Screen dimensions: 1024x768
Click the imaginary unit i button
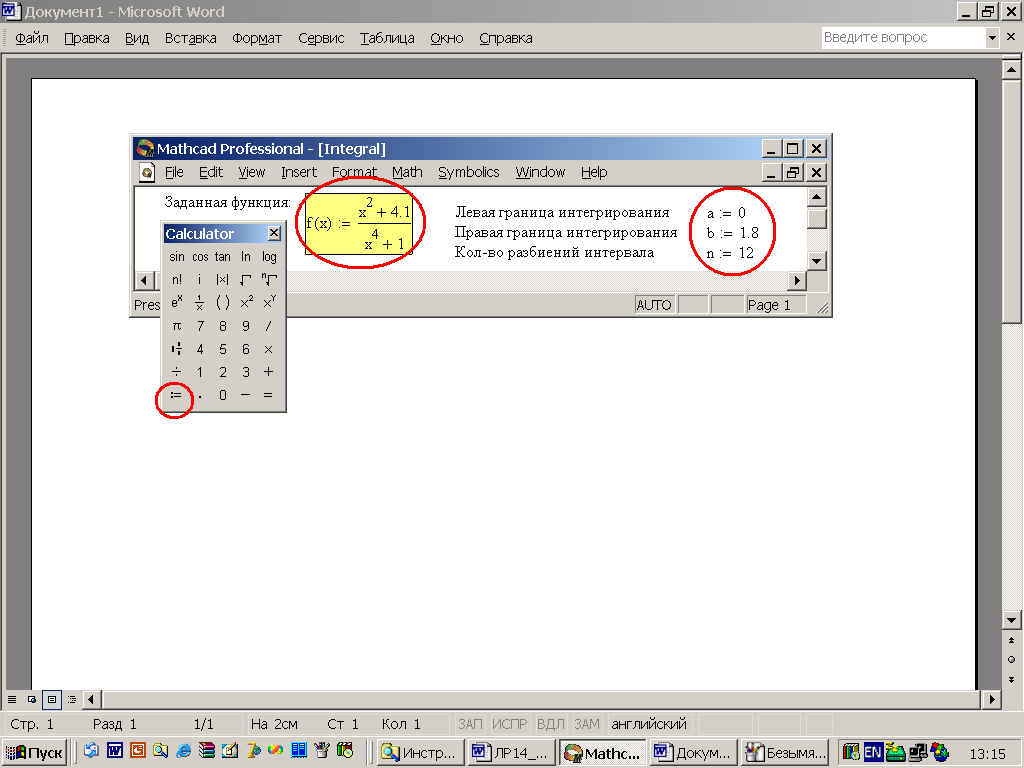200,280
